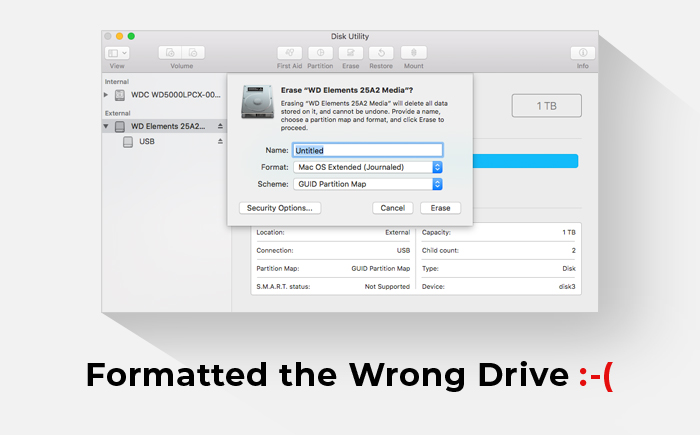
Task: Open the Scheme dropdown menu
Action: [367, 184]
